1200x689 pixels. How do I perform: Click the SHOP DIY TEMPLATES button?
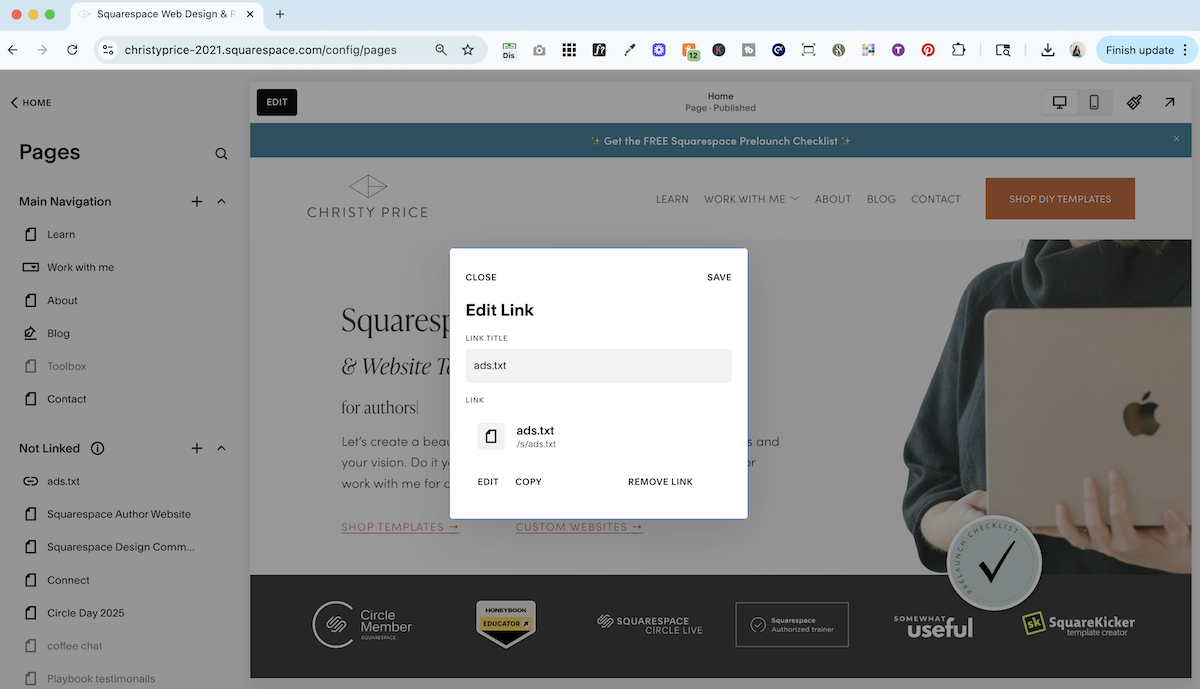coord(1060,199)
